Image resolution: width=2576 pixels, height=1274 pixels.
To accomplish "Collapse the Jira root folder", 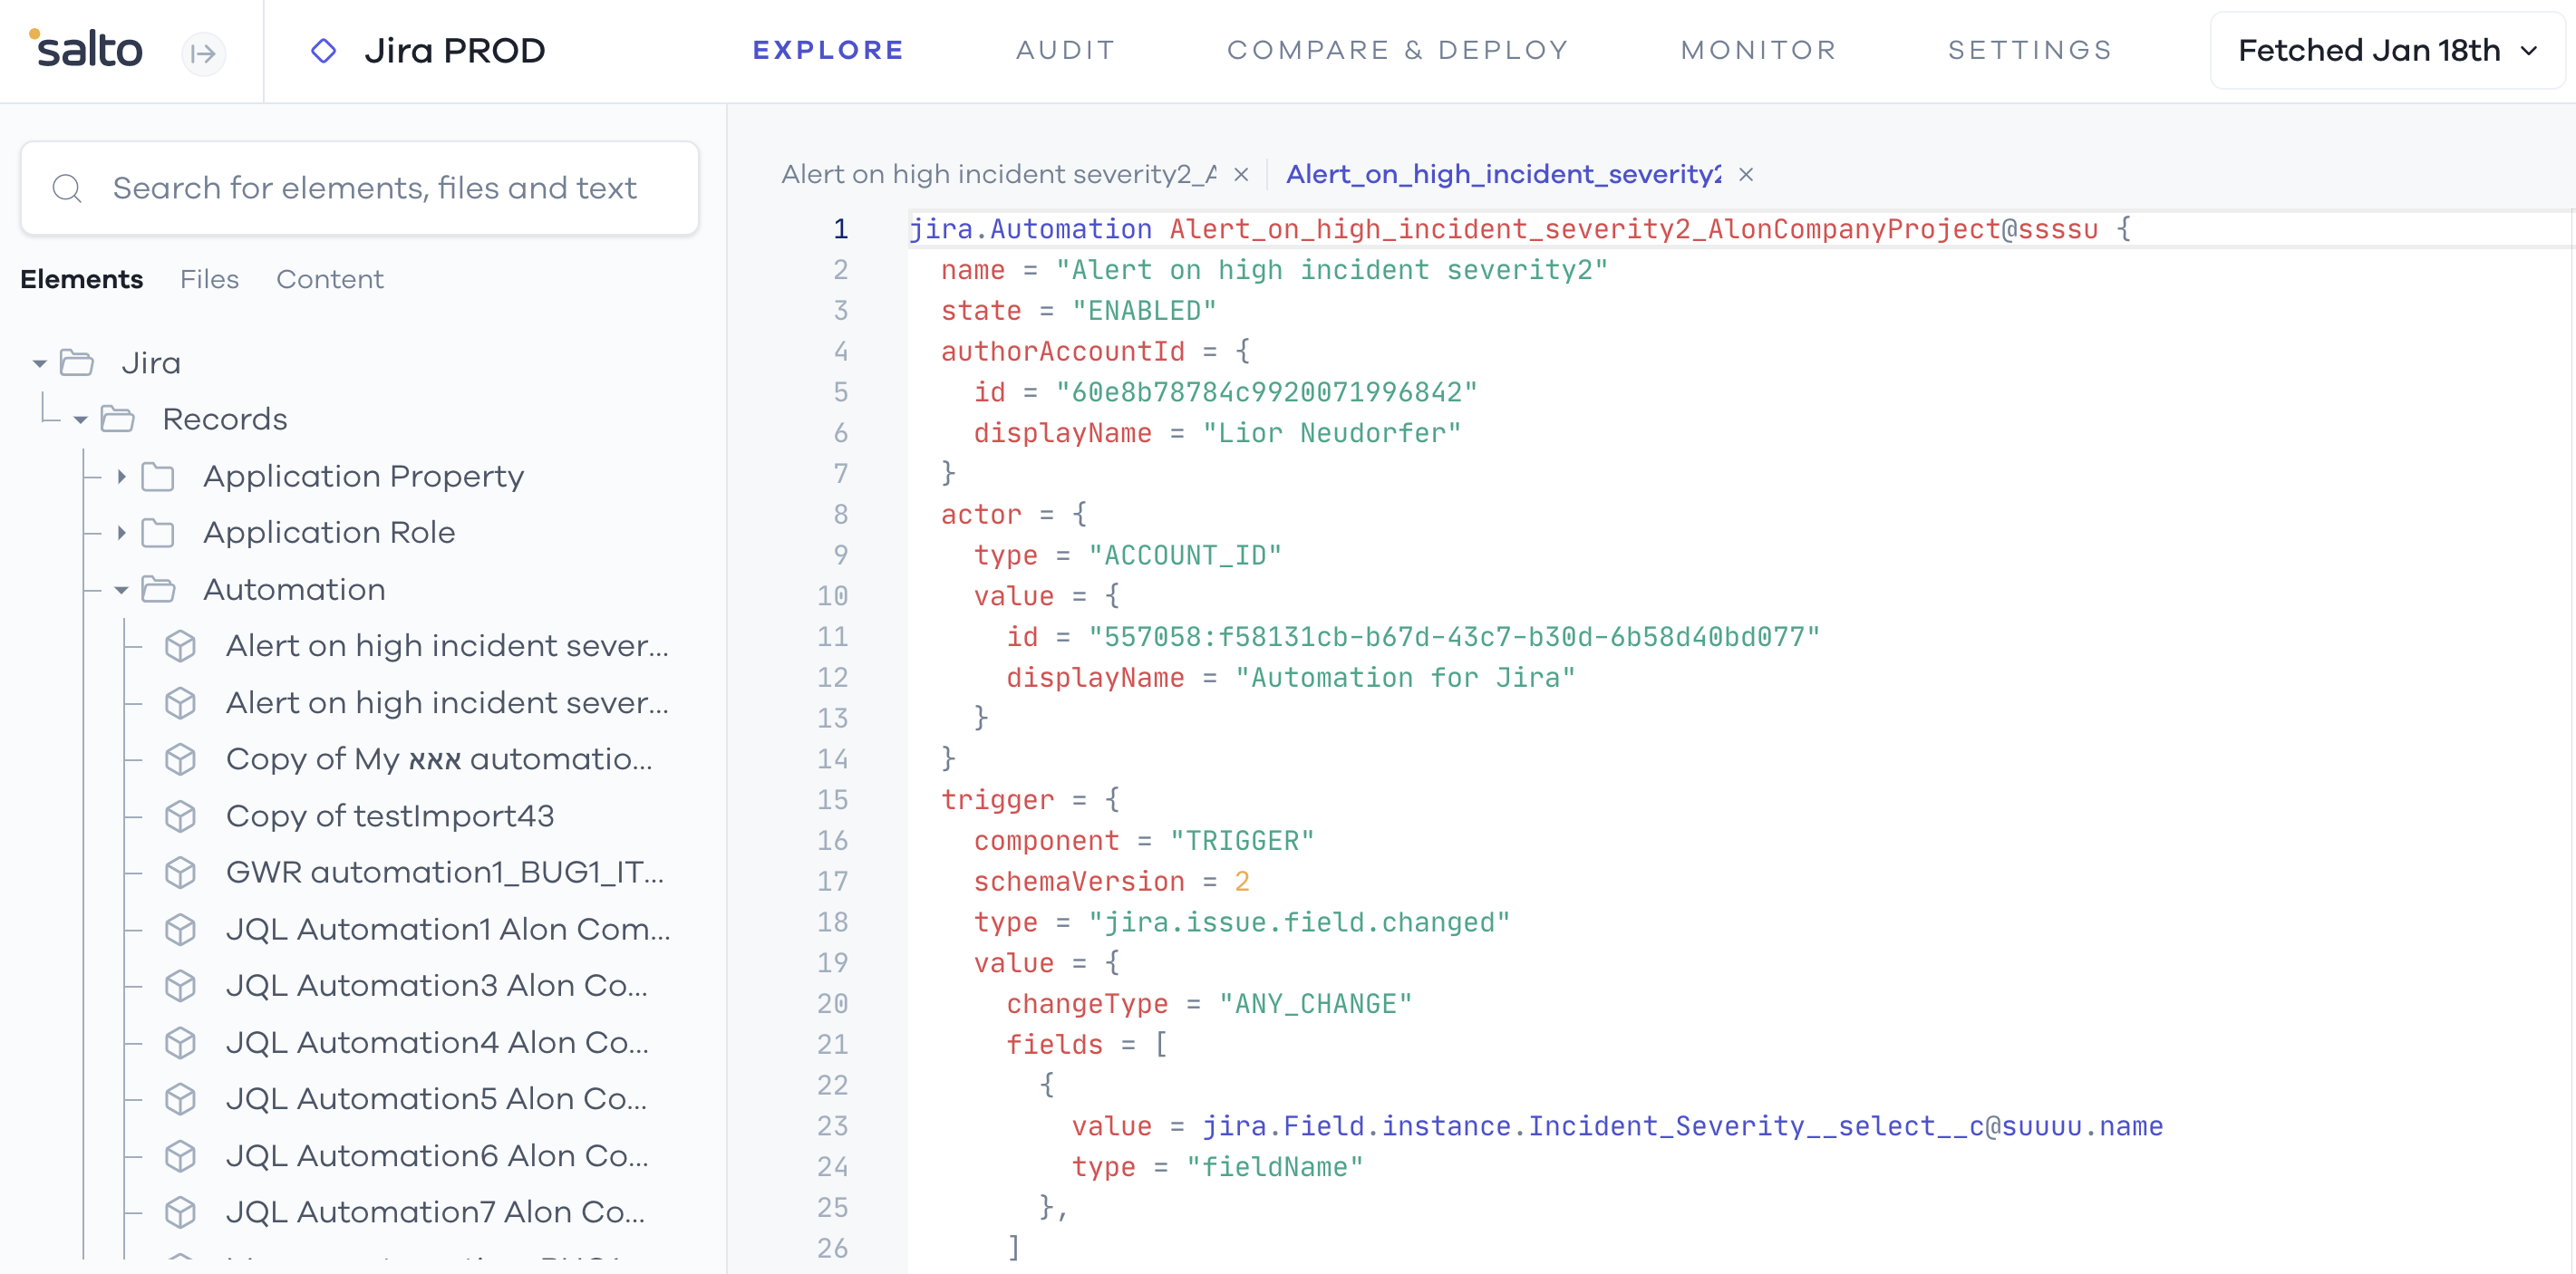I will (40, 363).
